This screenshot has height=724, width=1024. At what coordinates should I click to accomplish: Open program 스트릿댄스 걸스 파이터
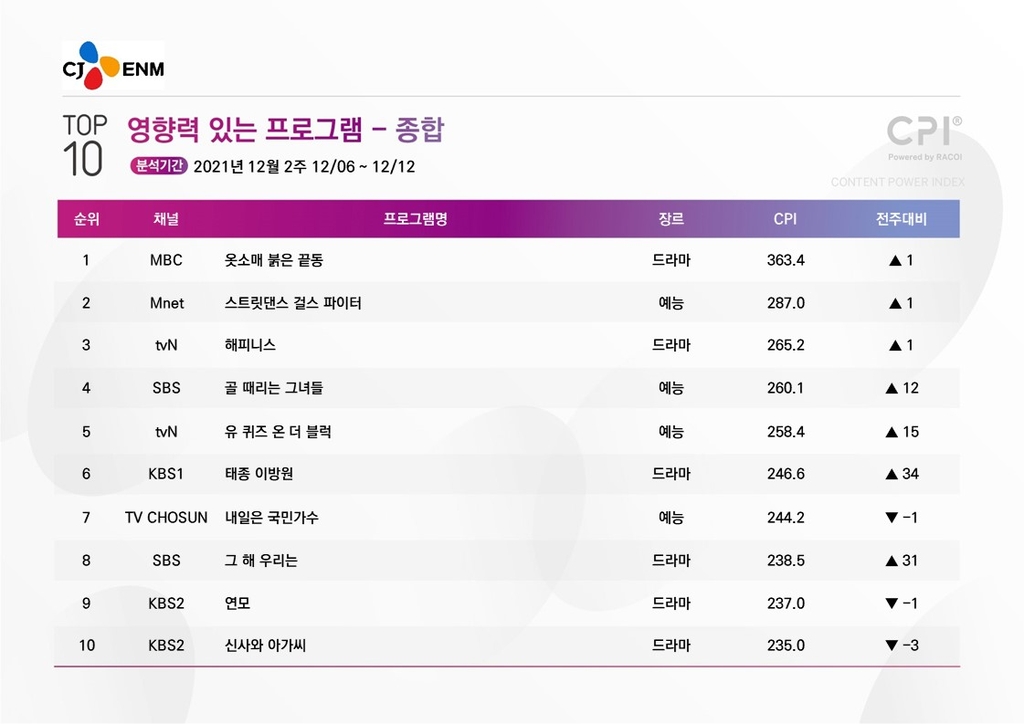pyautogui.click(x=293, y=303)
